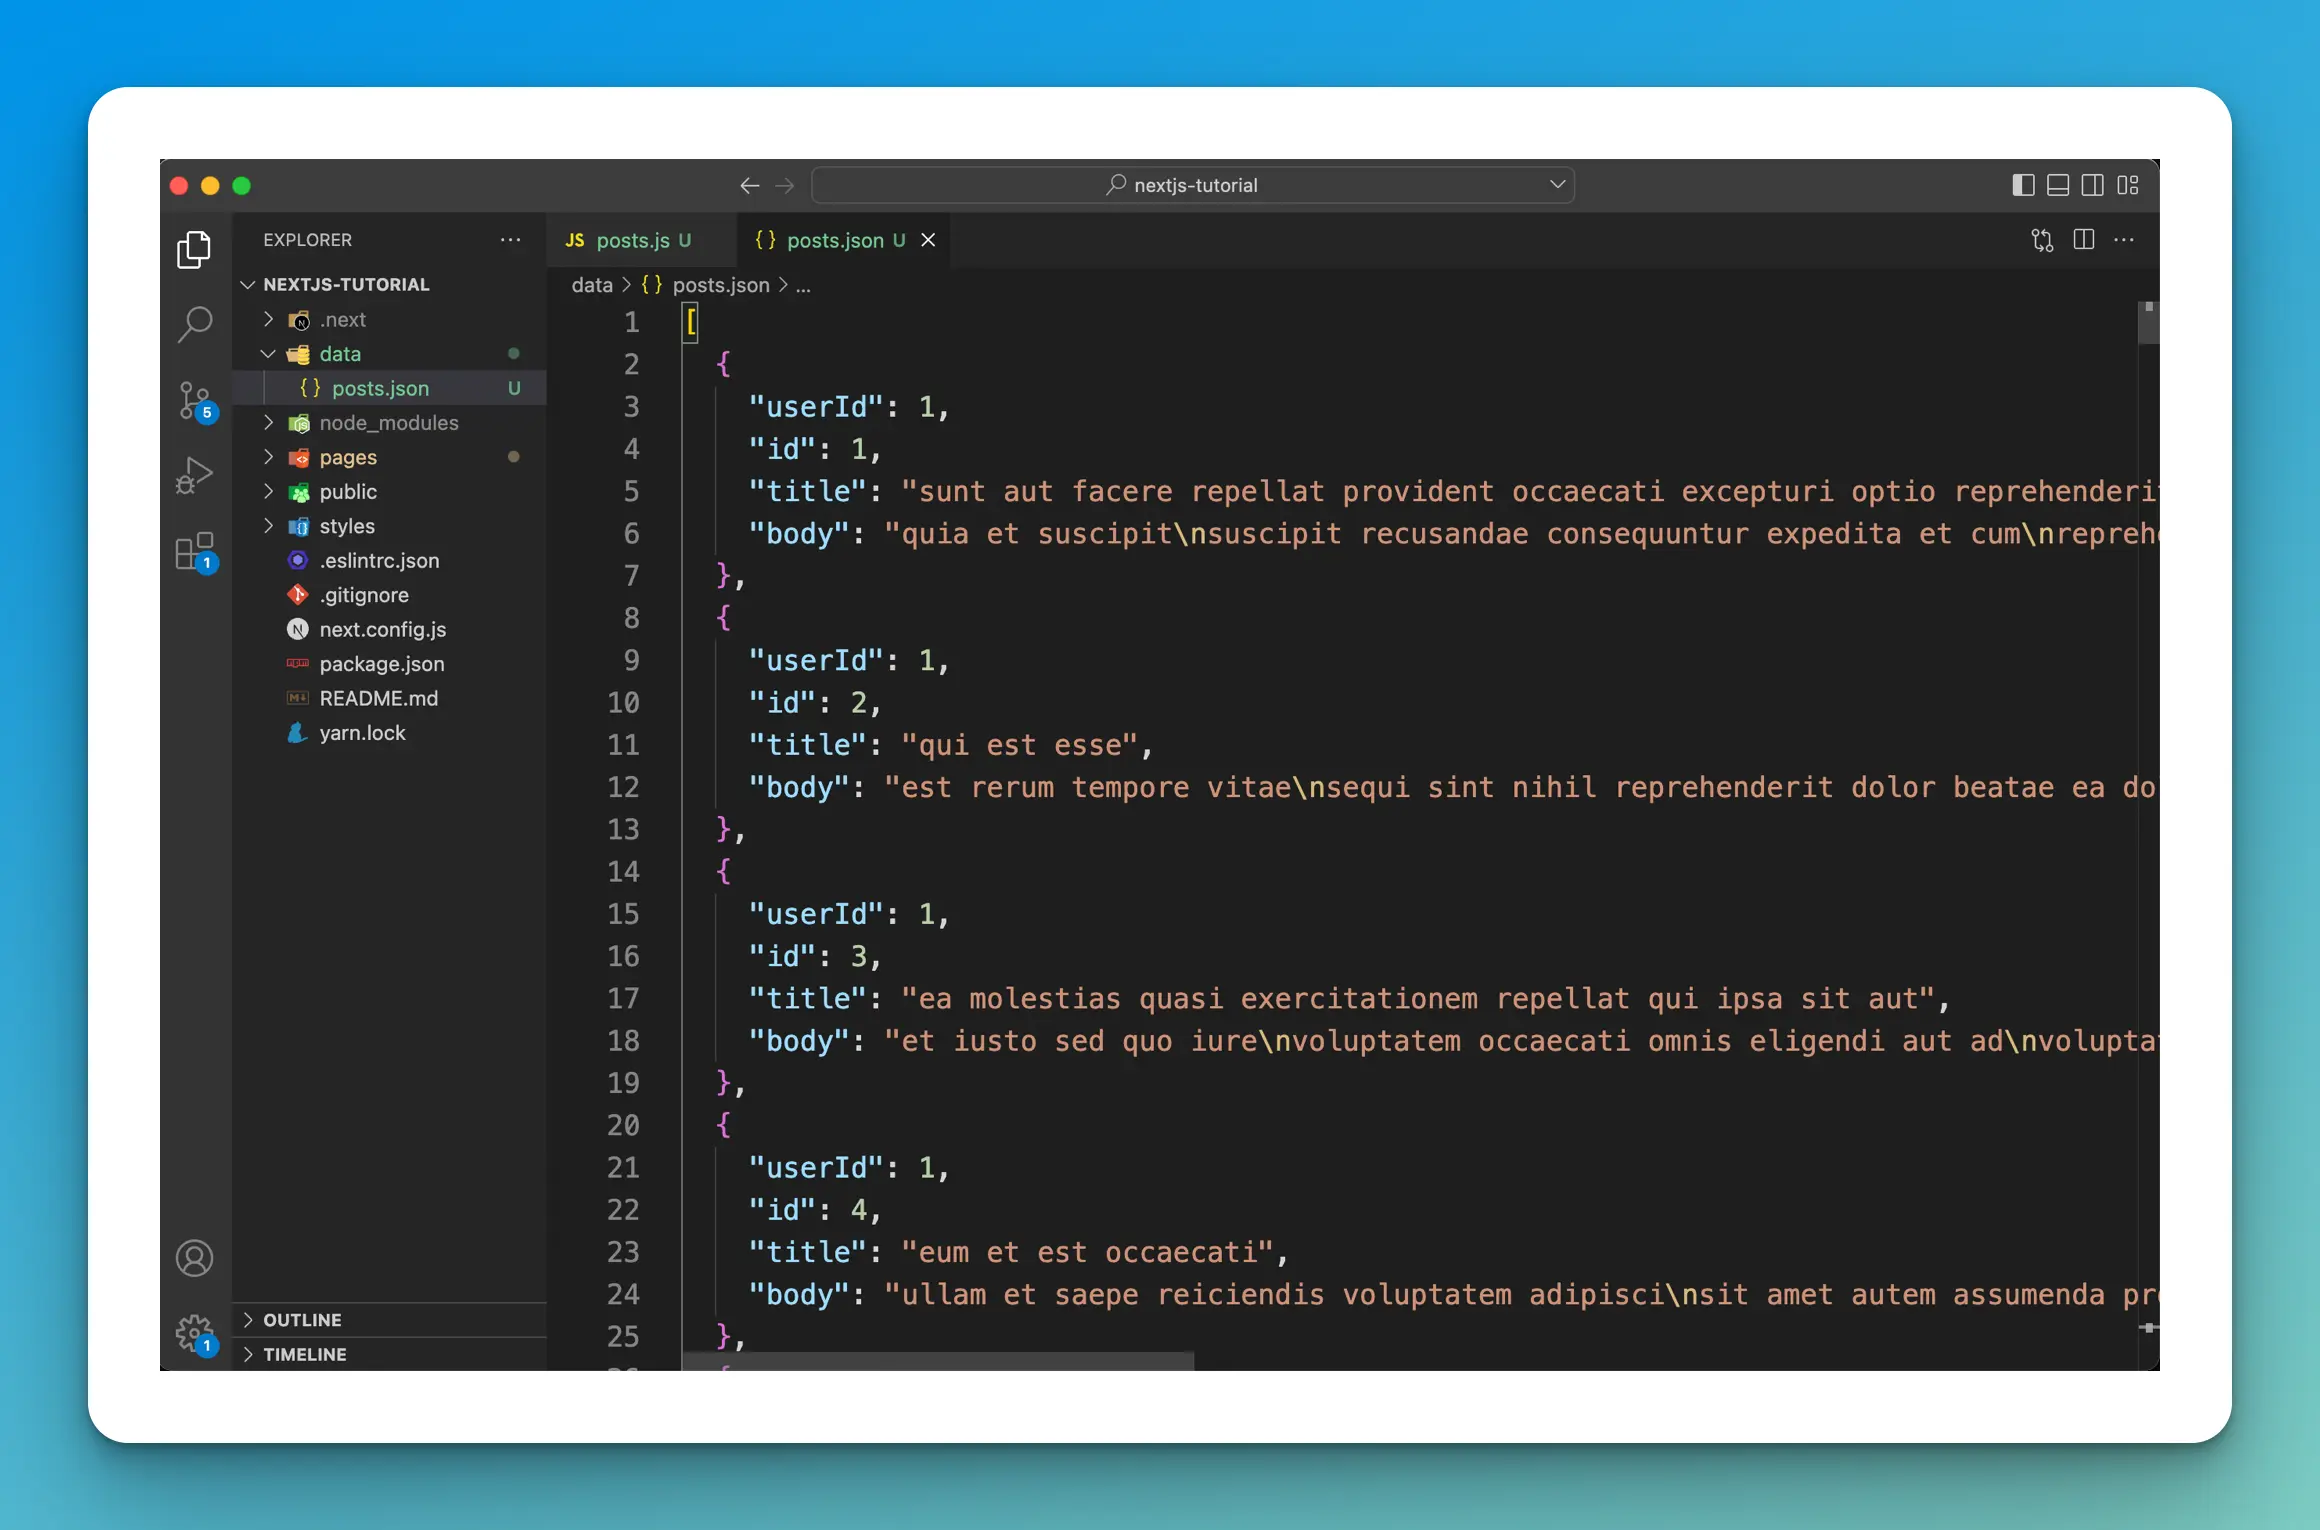Open editor More Actions ellipsis
Screen dimensions: 2320x1530
coord(2124,240)
